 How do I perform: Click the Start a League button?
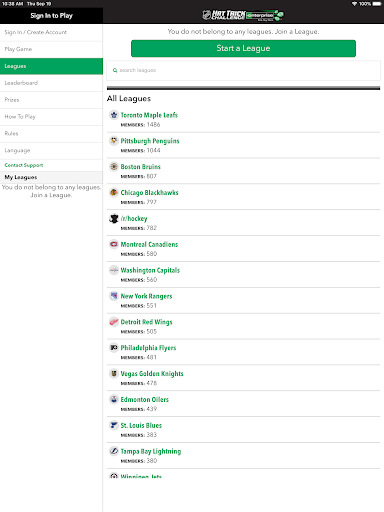[x=243, y=48]
